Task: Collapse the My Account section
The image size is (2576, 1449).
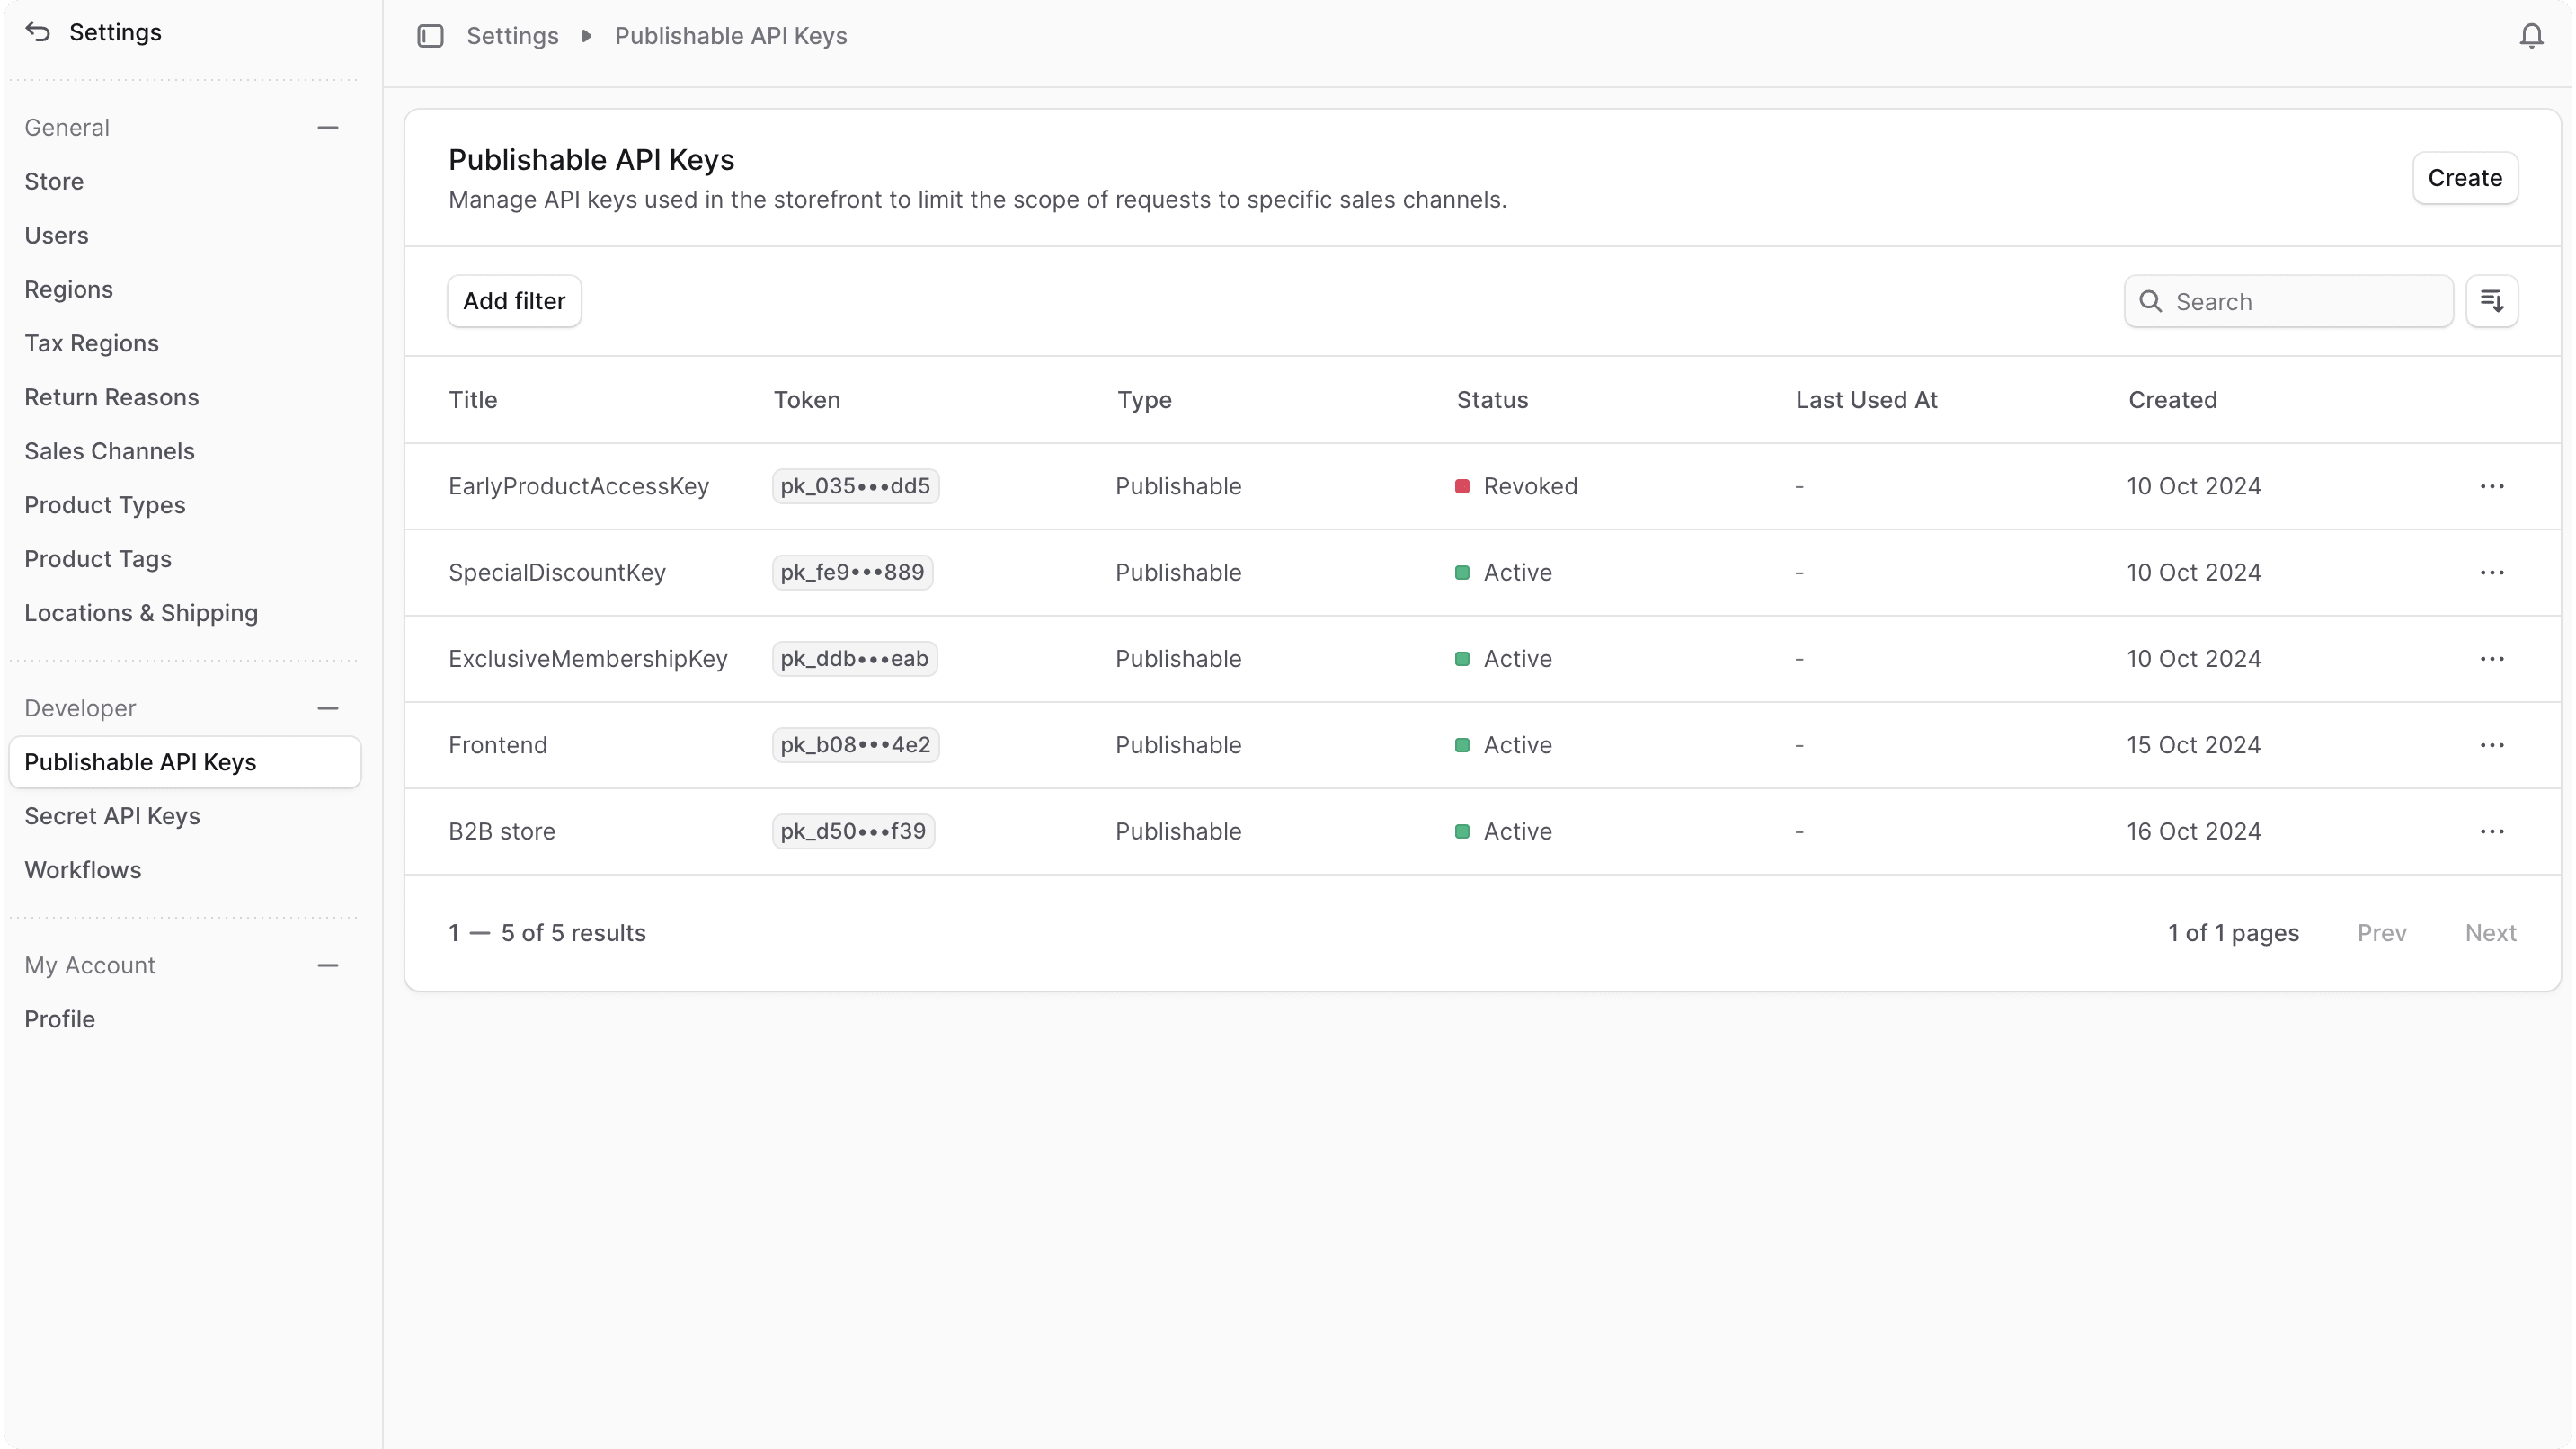Action: [327, 965]
